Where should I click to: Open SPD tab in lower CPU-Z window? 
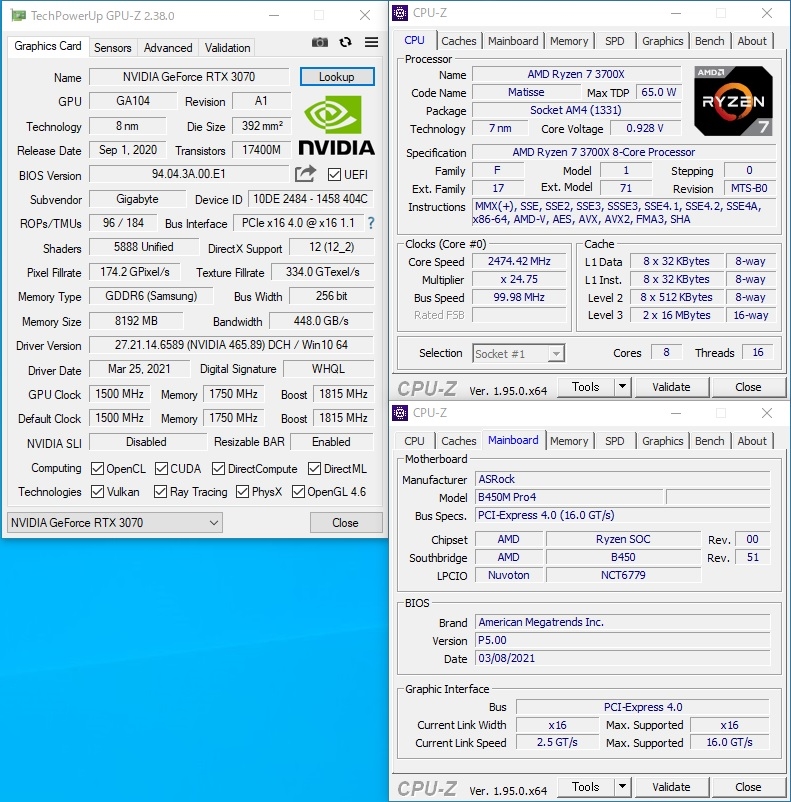[614, 441]
